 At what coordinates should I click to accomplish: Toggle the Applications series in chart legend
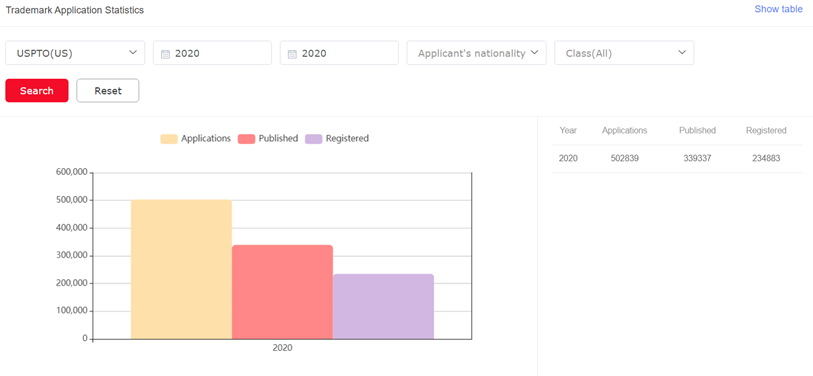pyautogui.click(x=195, y=138)
